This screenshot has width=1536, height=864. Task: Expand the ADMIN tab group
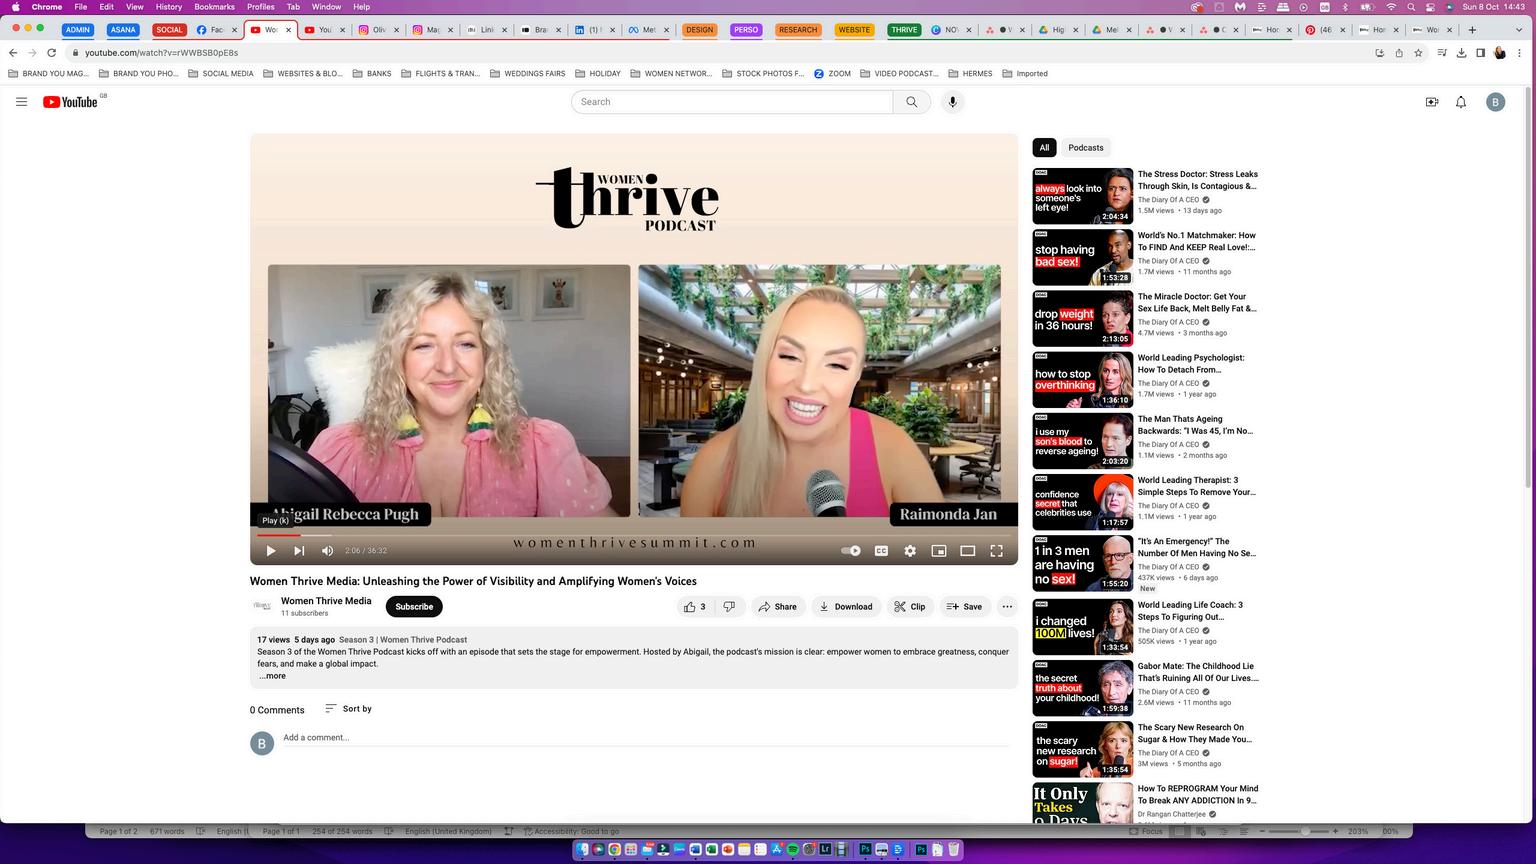click(78, 30)
